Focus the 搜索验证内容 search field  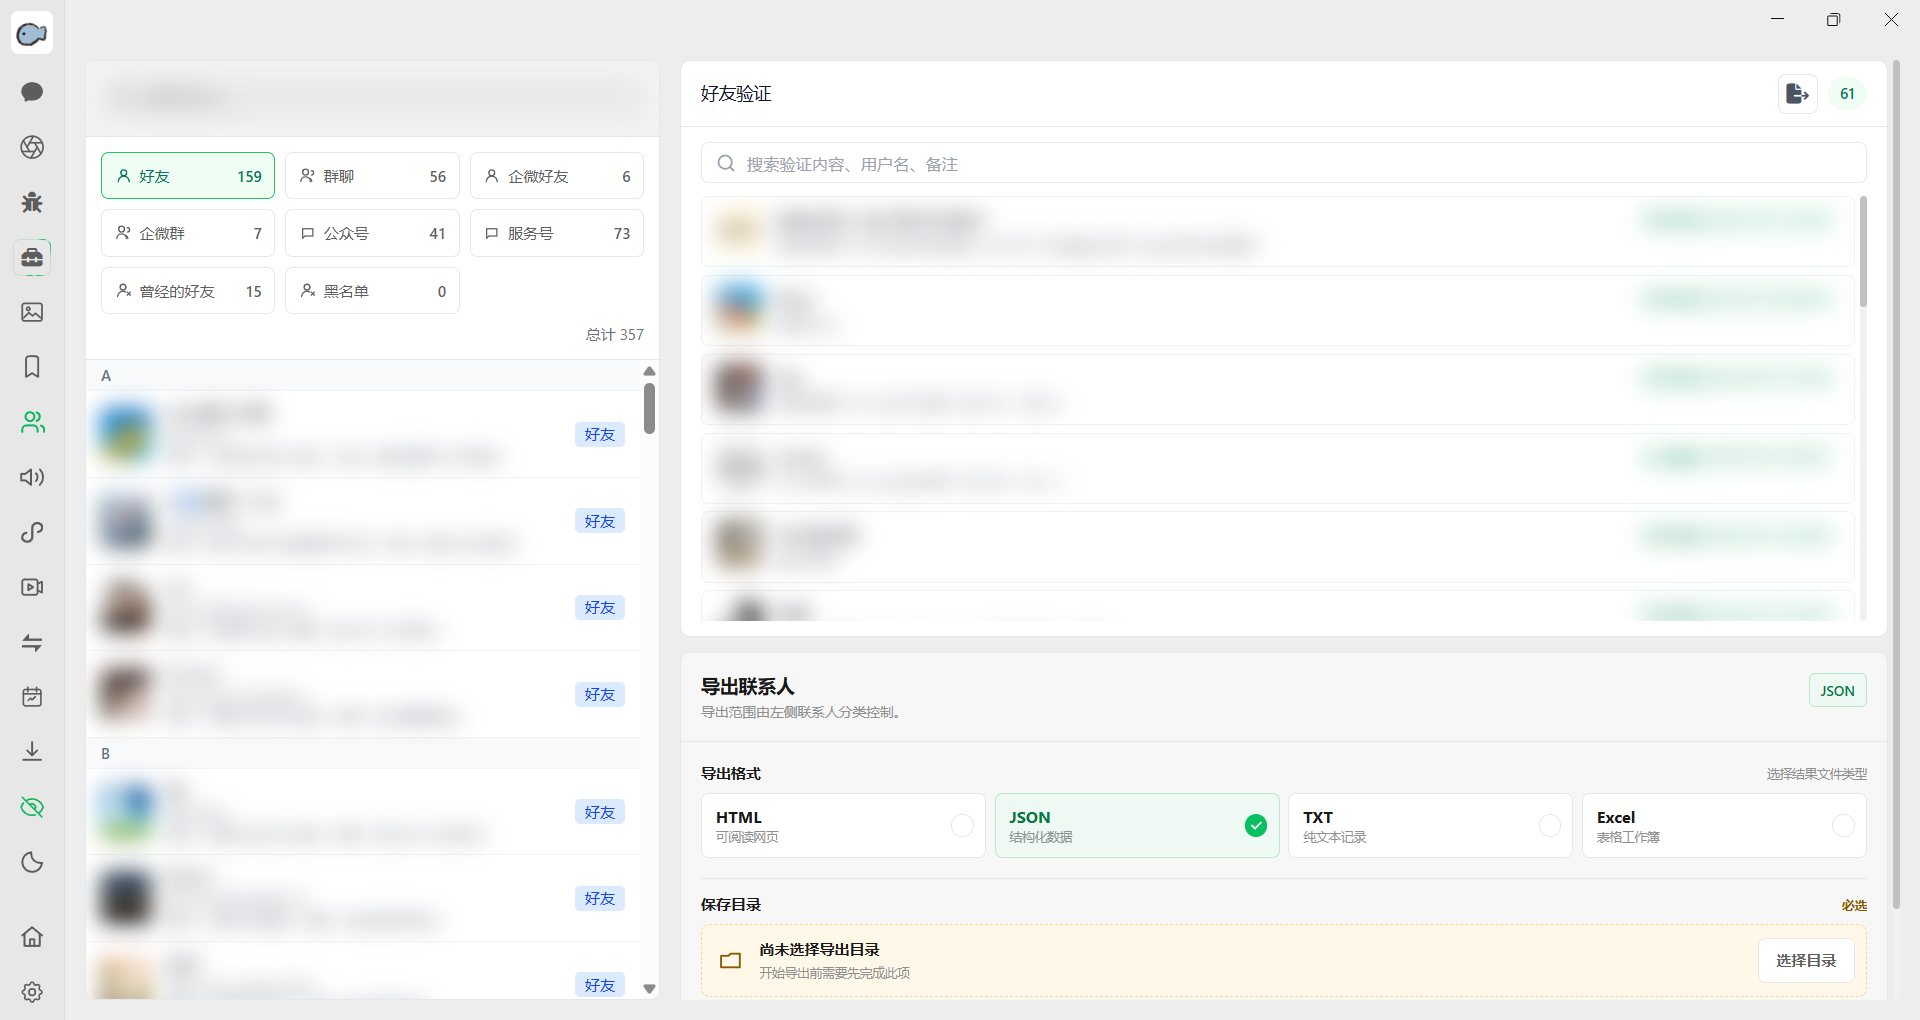coord(1284,163)
